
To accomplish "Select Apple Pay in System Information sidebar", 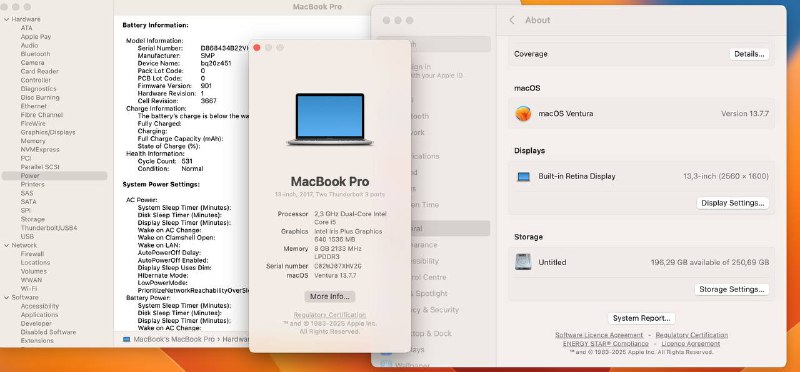I will pos(36,37).
